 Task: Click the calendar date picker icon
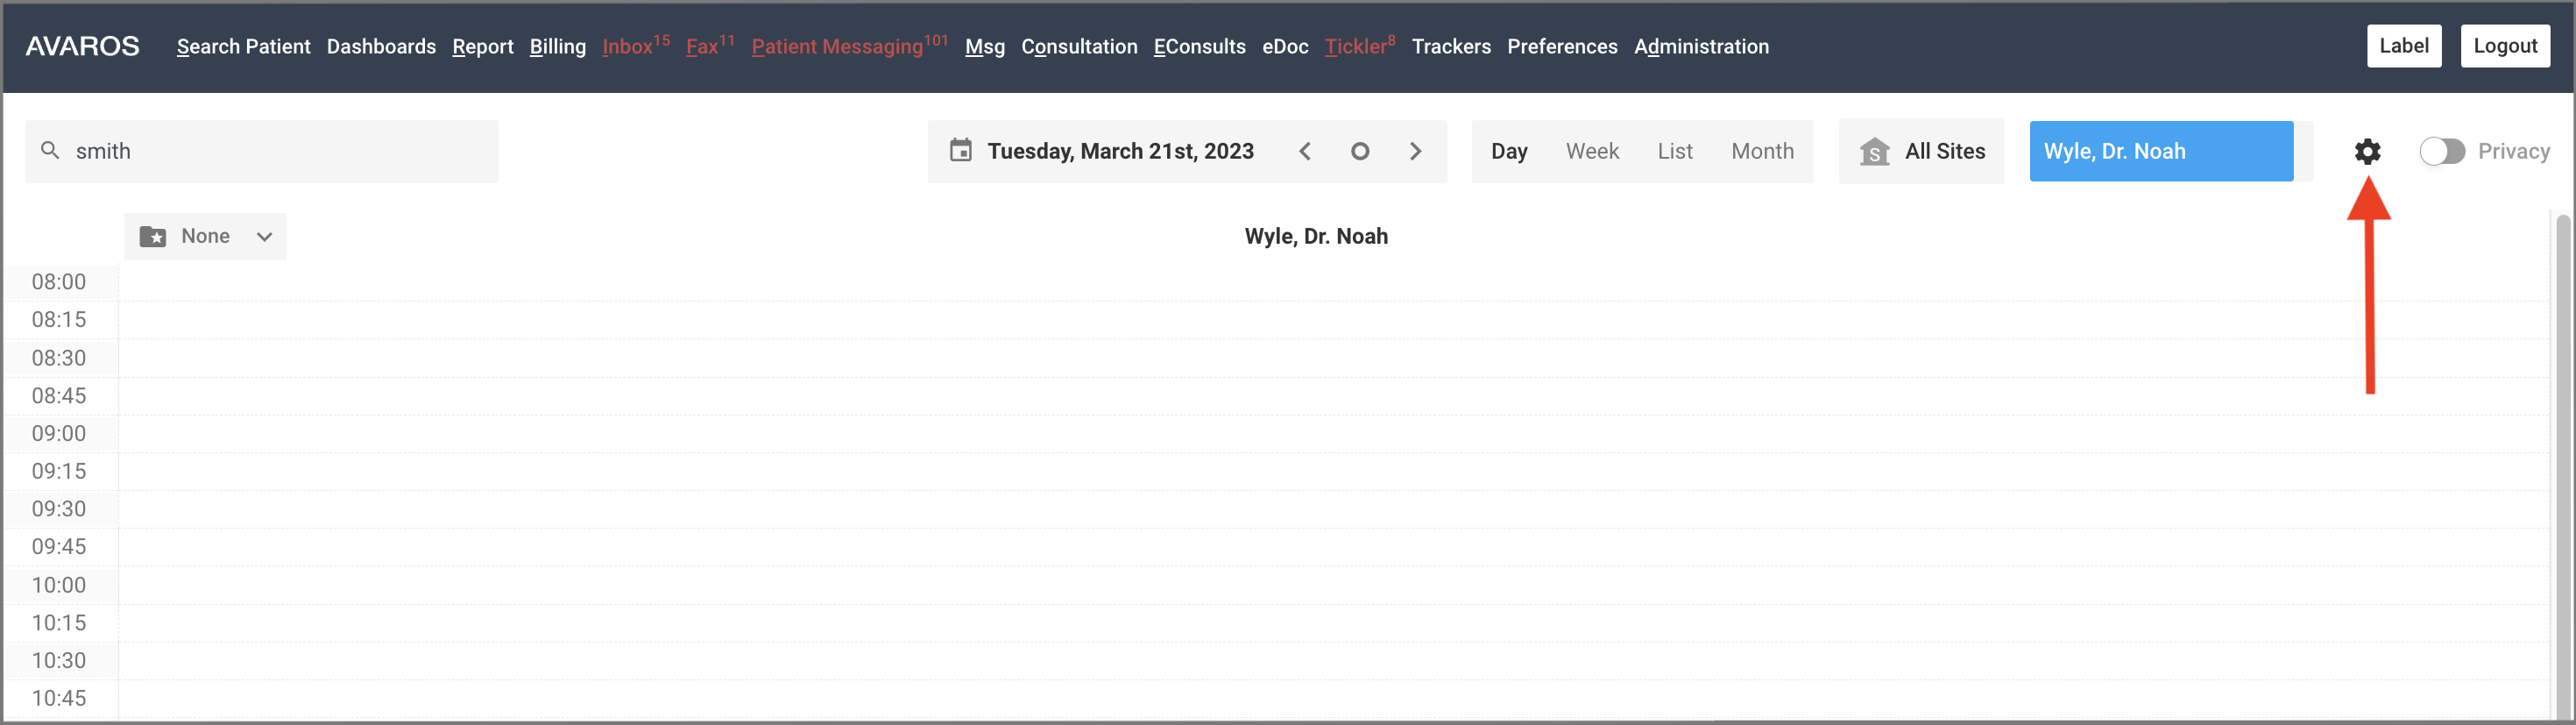point(960,150)
